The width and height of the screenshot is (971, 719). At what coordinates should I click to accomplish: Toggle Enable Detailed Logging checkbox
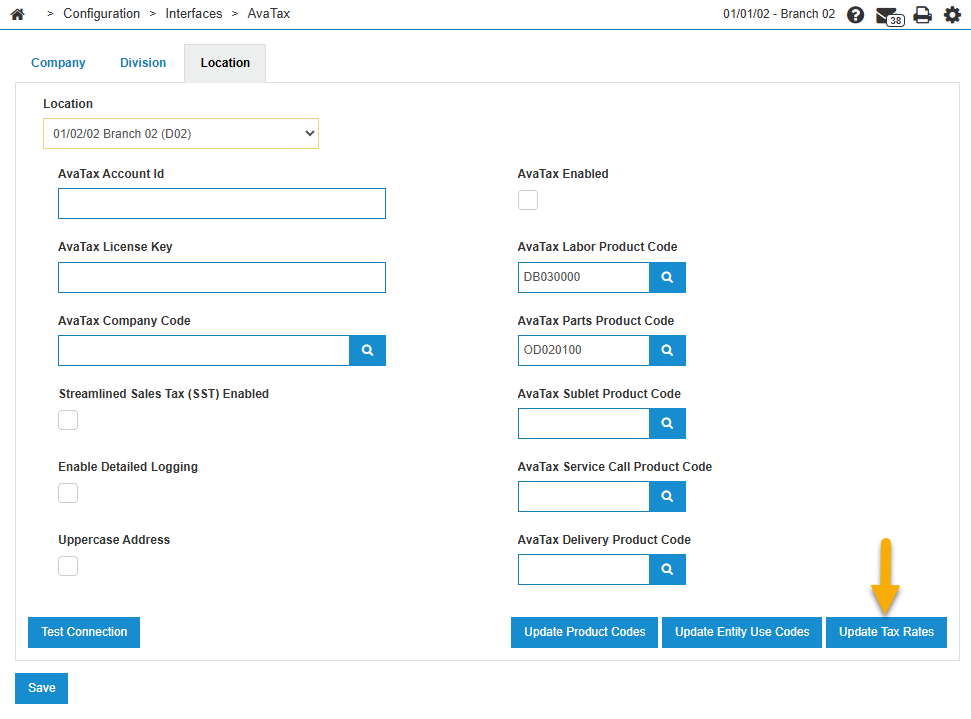68,493
